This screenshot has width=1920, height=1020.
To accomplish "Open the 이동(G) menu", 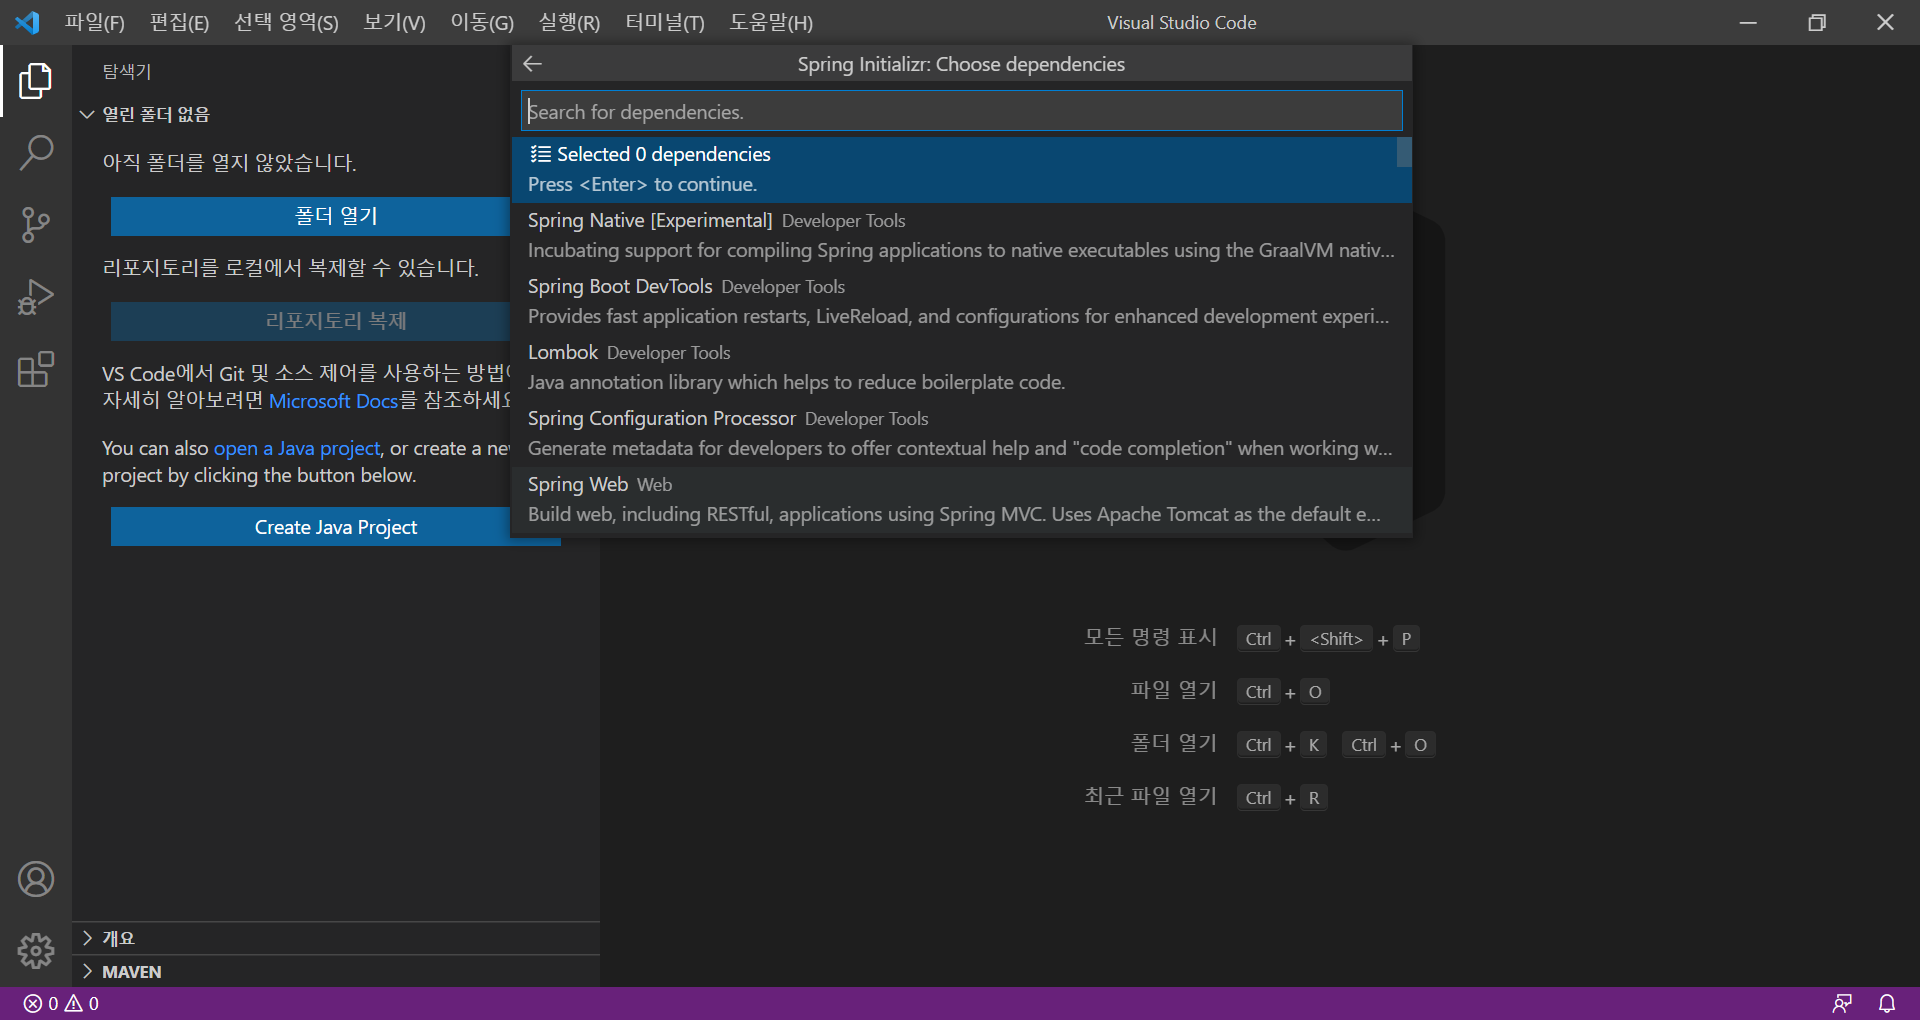I will tap(482, 22).
